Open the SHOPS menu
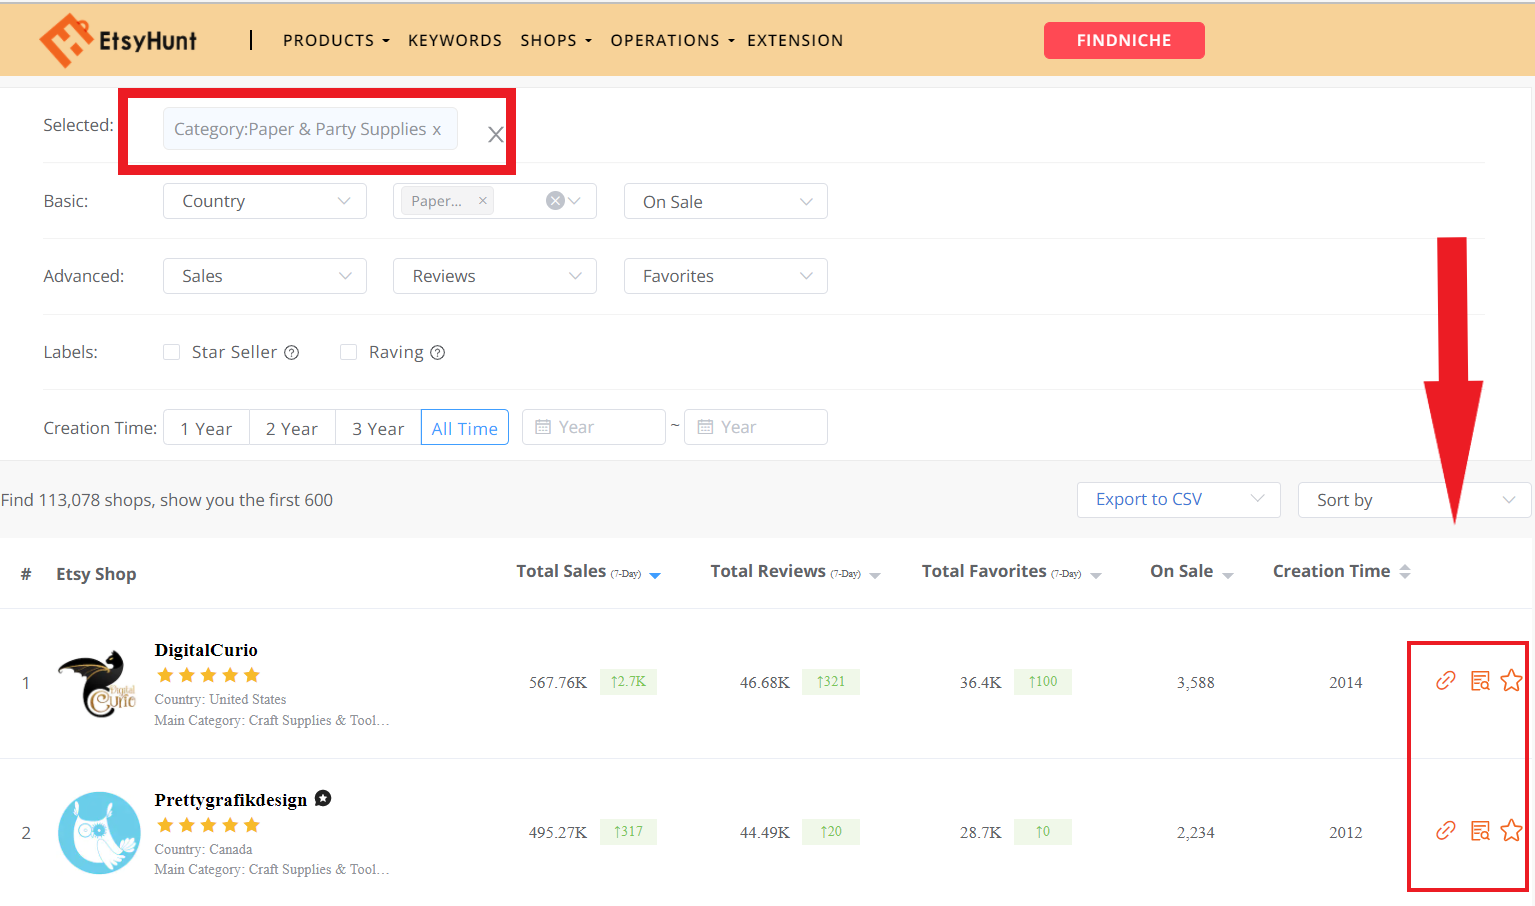The height and width of the screenshot is (906, 1535). coord(556,40)
